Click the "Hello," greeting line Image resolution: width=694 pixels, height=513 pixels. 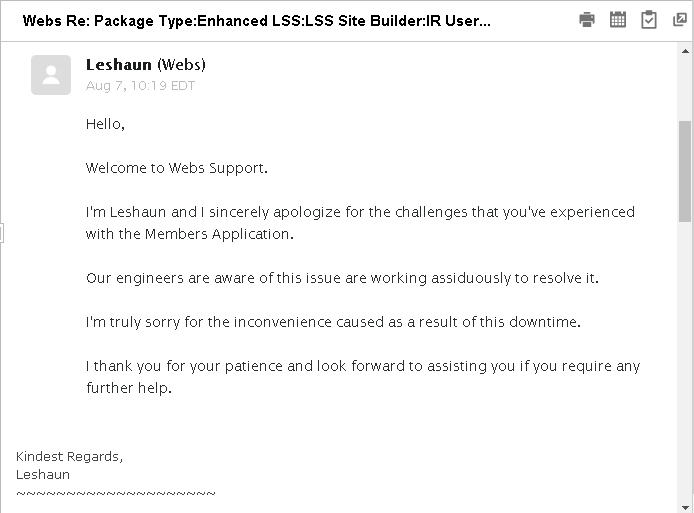pos(105,125)
